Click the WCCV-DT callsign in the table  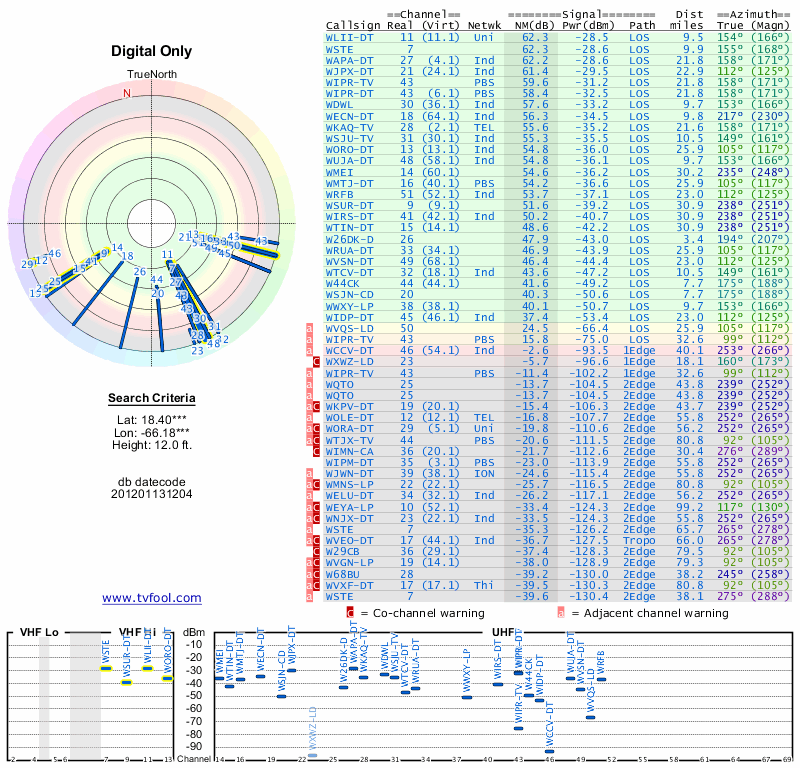point(349,351)
